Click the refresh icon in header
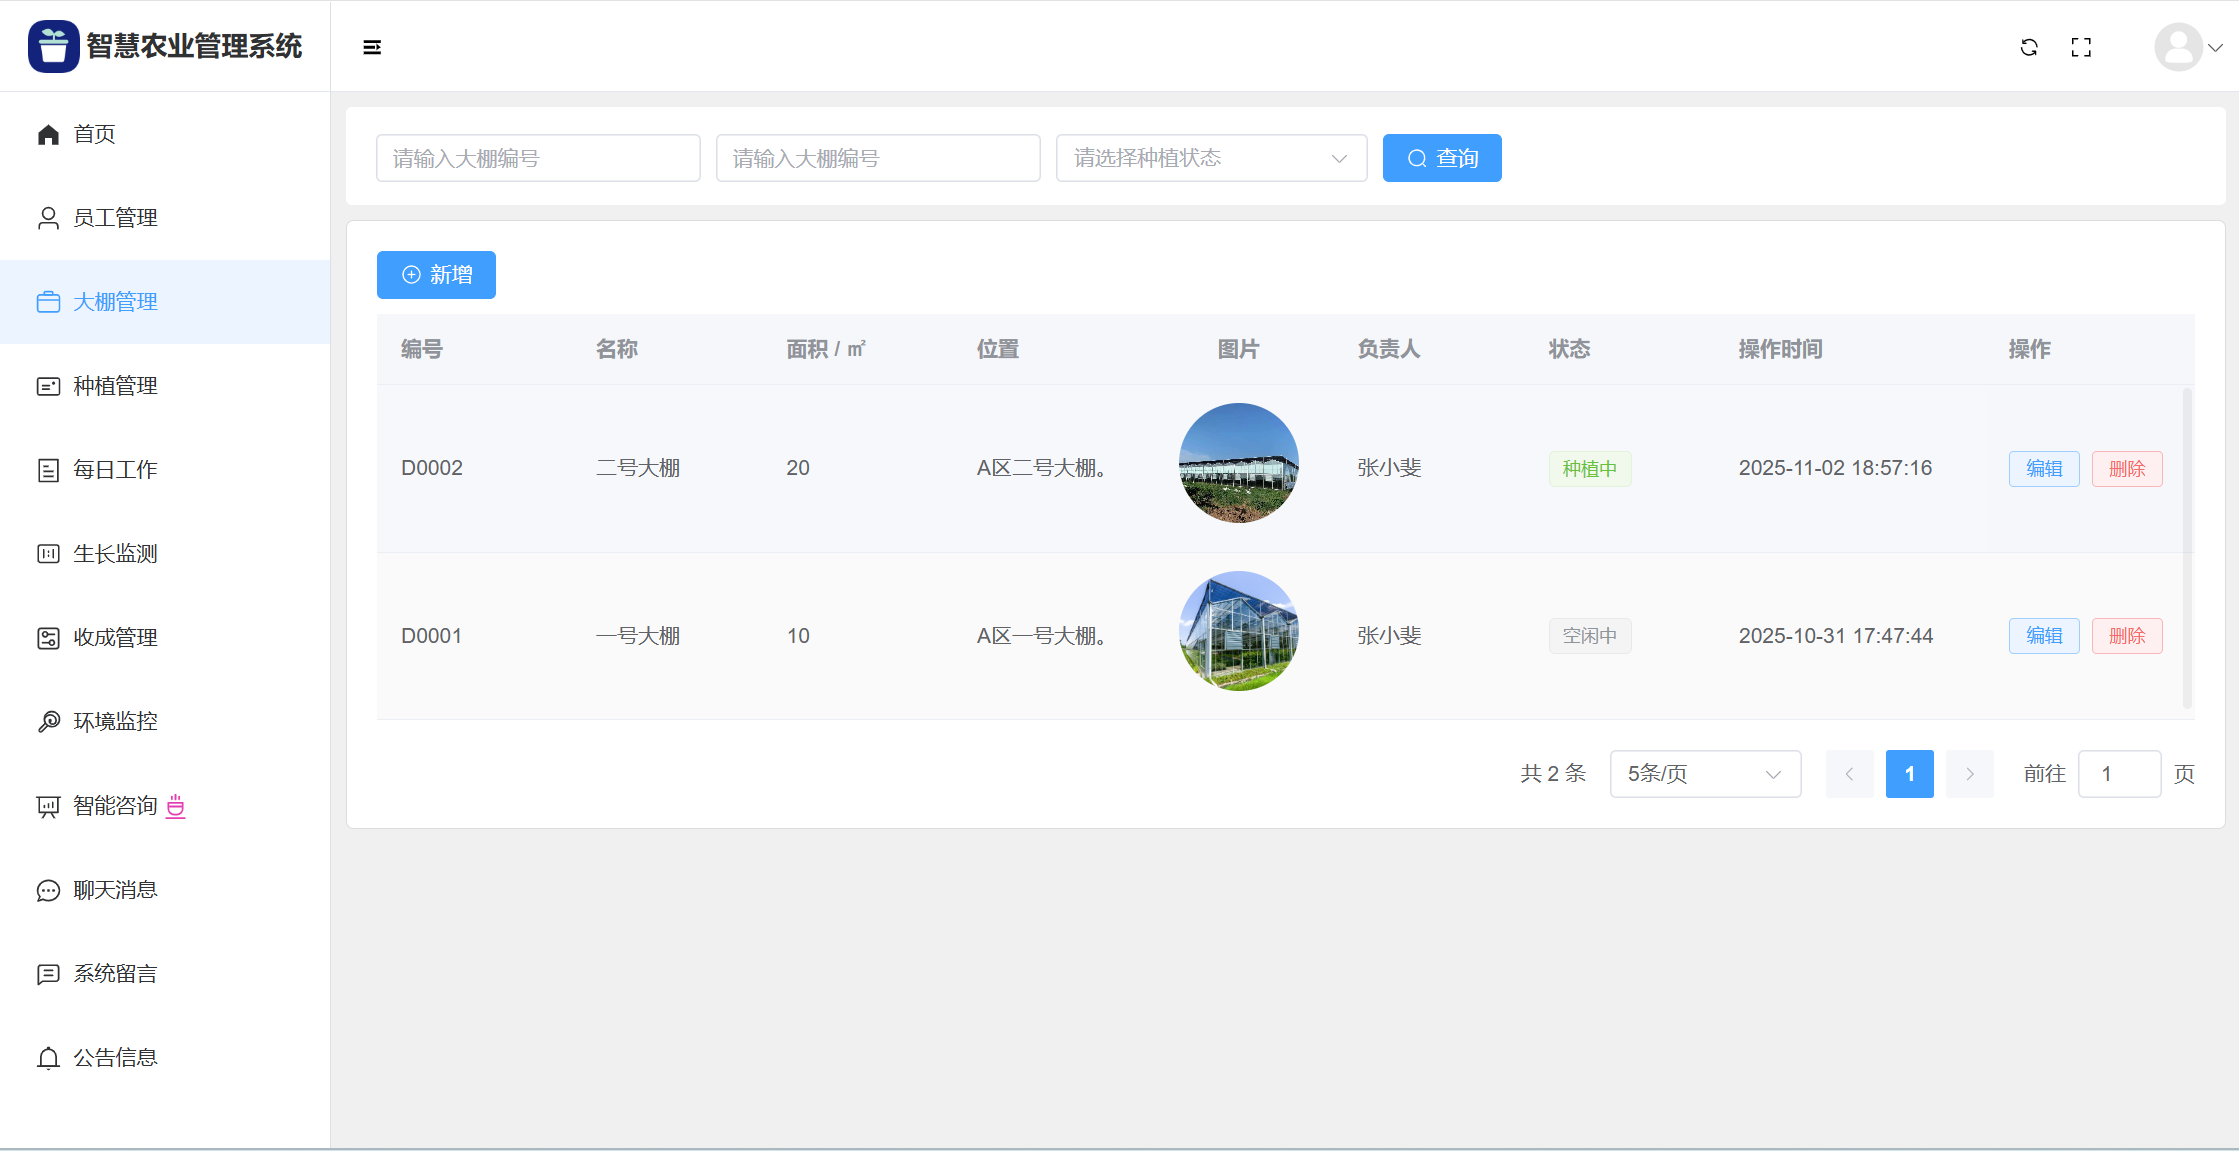 [2029, 47]
